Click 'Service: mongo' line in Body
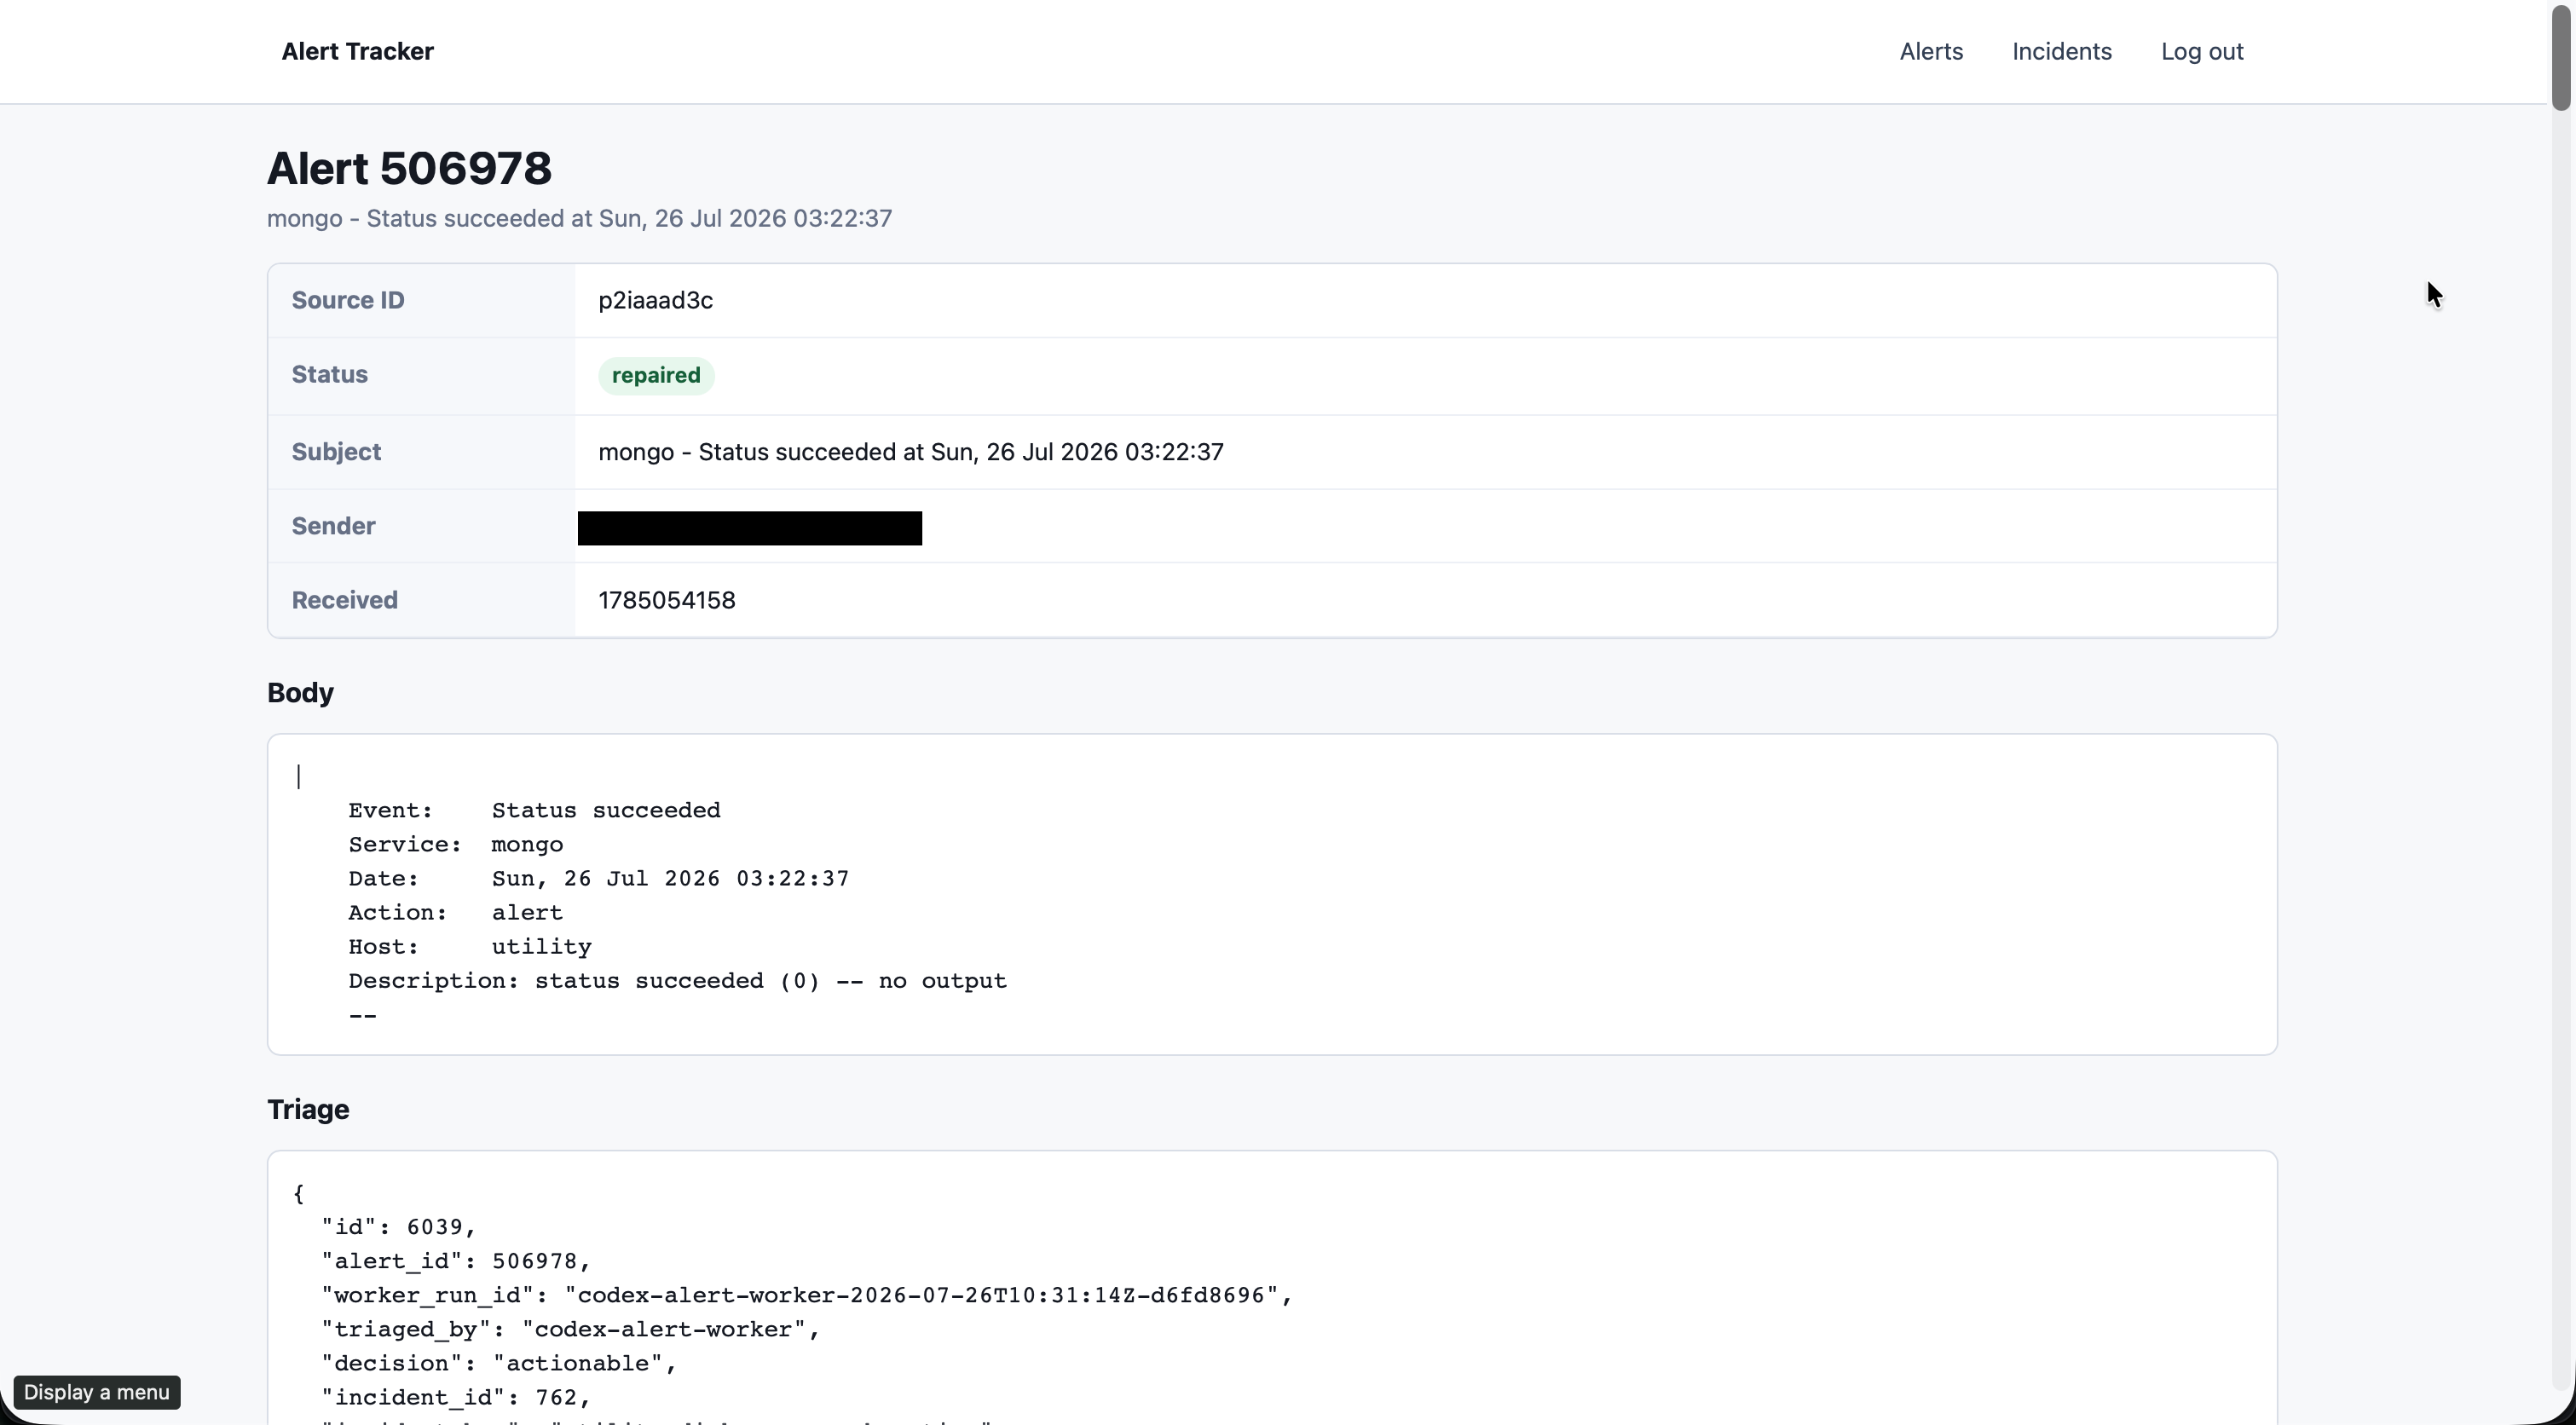Image resolution: width=2576 pixels, height=1425 pixels. point(455,844)
